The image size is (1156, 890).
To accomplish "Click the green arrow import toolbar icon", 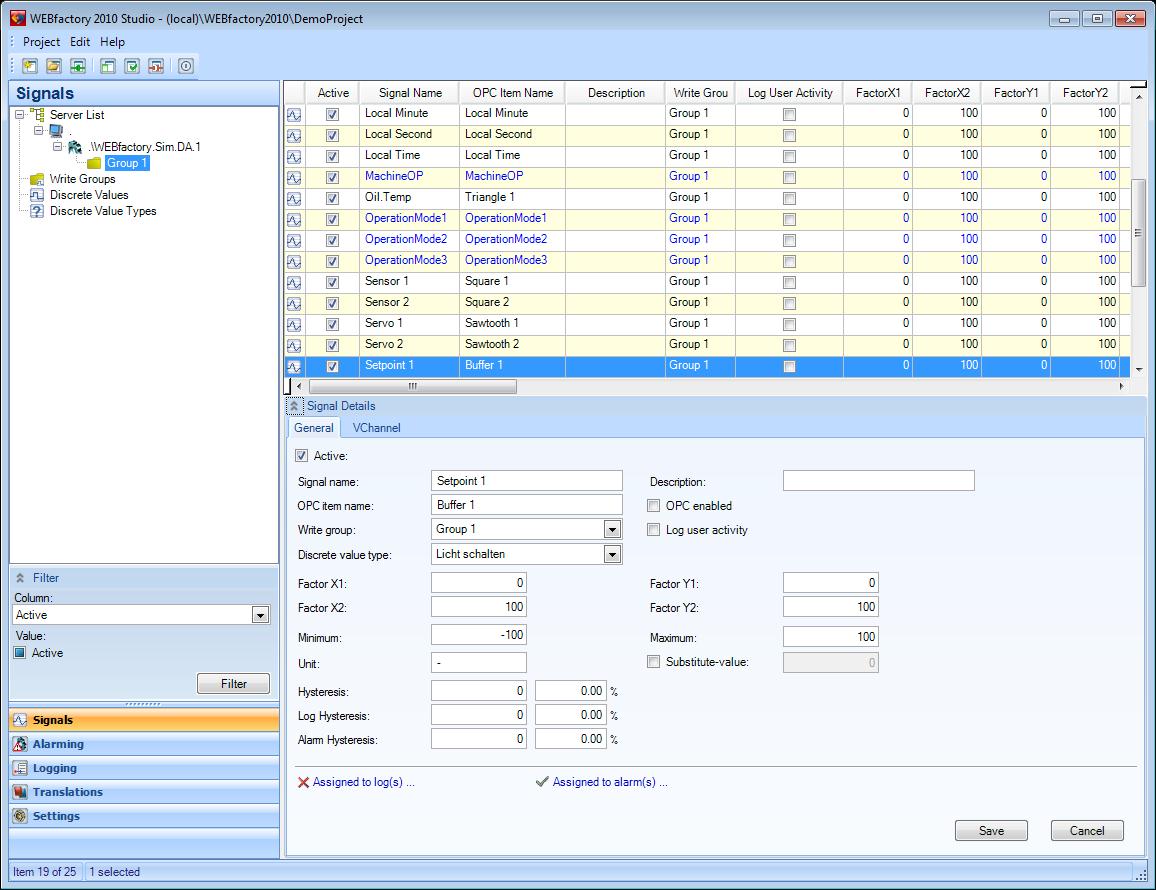I will tap(78, 66).
